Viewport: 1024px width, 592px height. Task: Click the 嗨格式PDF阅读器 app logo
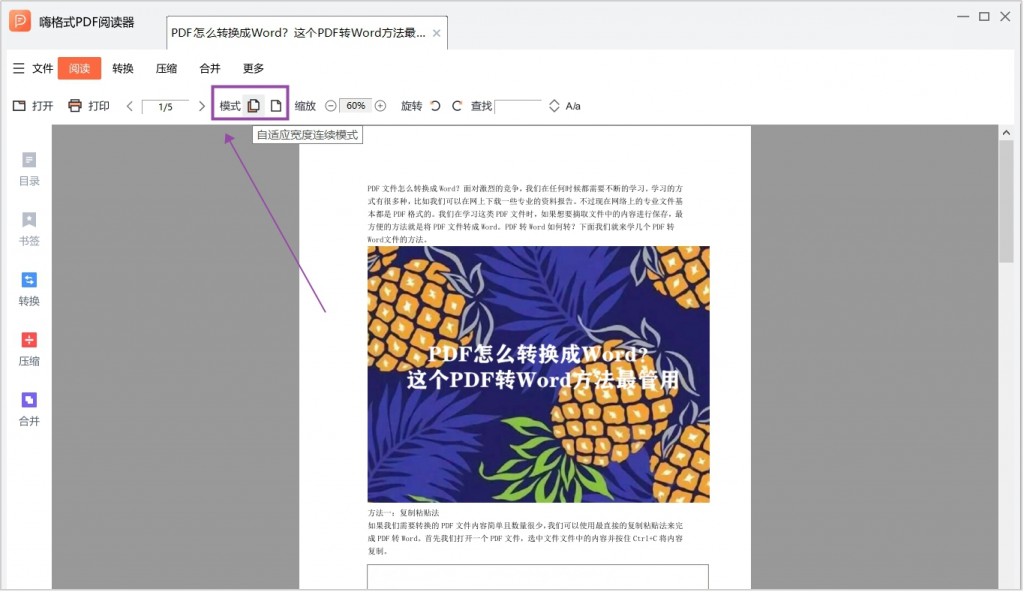(20, 21)
